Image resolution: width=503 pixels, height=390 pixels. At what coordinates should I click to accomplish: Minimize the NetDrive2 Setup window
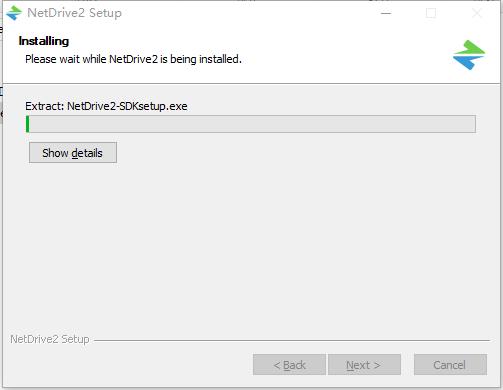click(x=386, y=13)
